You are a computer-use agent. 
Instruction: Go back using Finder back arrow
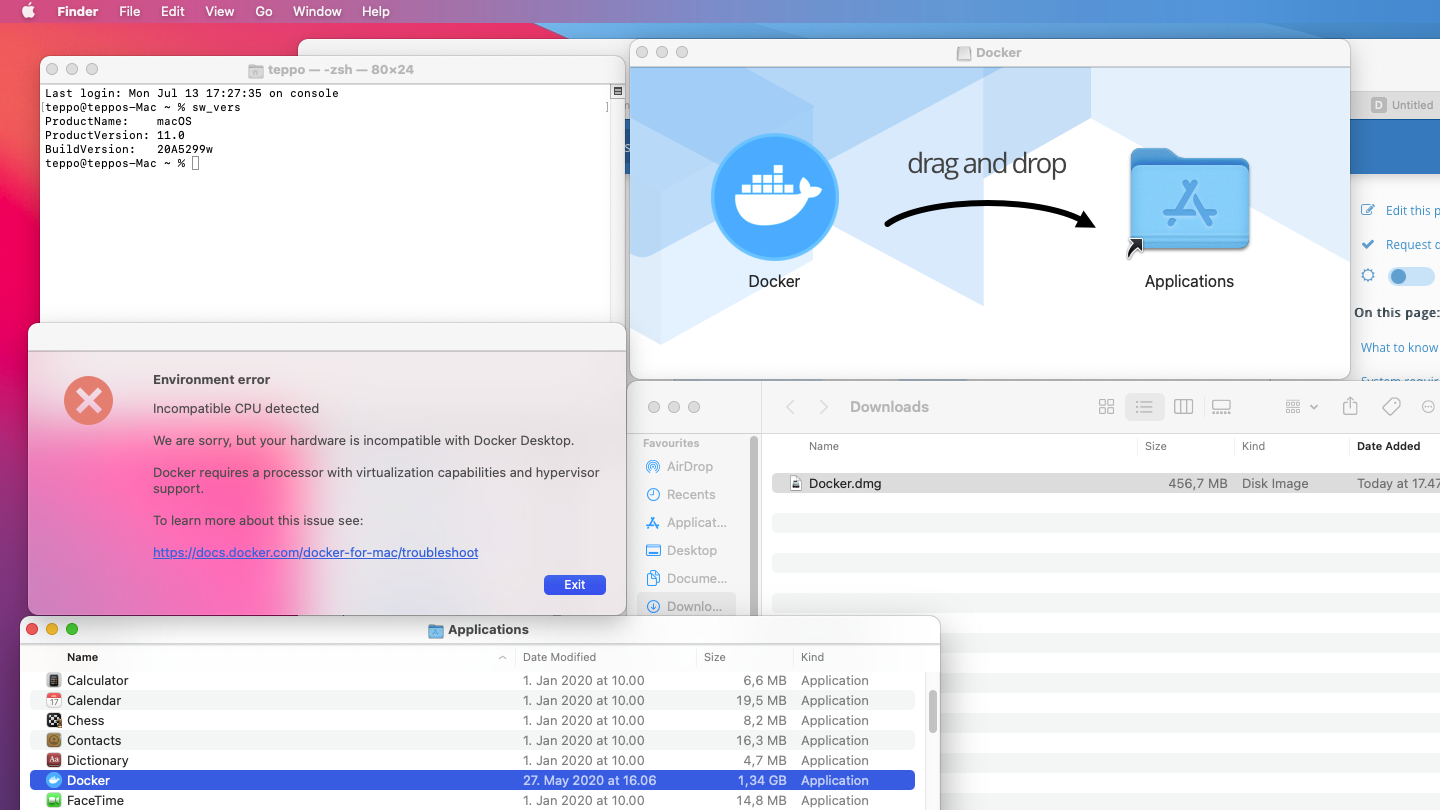coord(790,407)
